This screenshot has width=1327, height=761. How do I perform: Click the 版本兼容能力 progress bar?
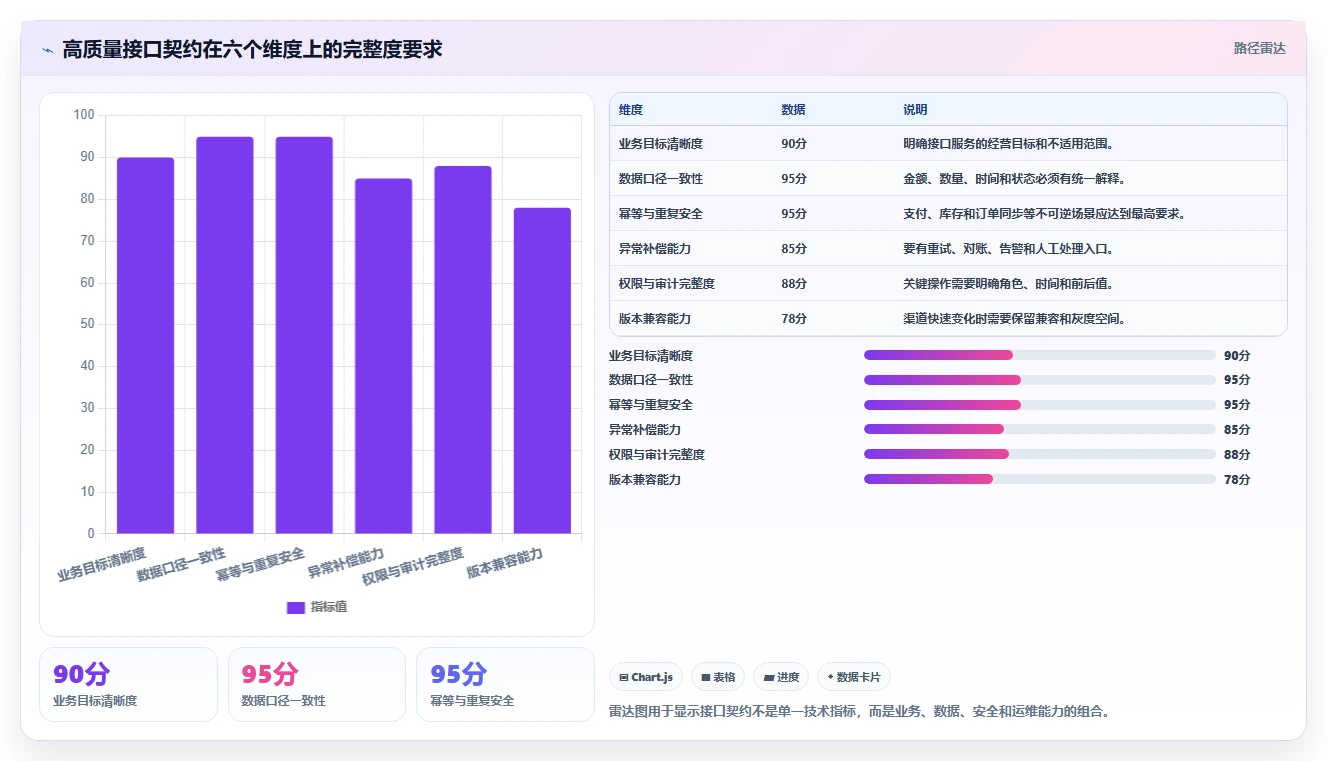point(1040,479)
